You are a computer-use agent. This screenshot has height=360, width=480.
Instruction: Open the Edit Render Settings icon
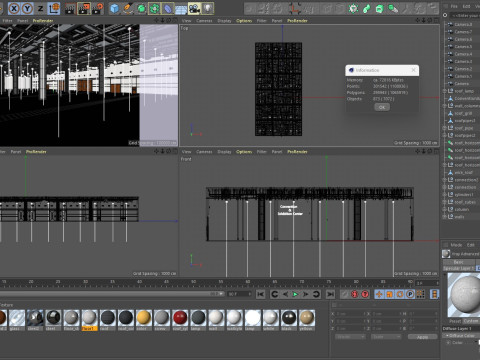[x=97, y=8]
